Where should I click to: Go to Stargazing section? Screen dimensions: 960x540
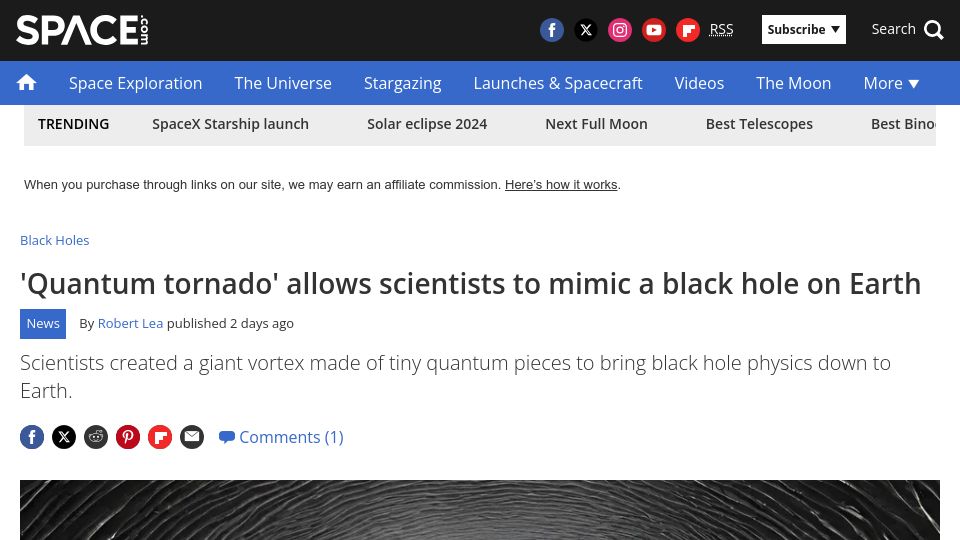click(x=402, y=83)
